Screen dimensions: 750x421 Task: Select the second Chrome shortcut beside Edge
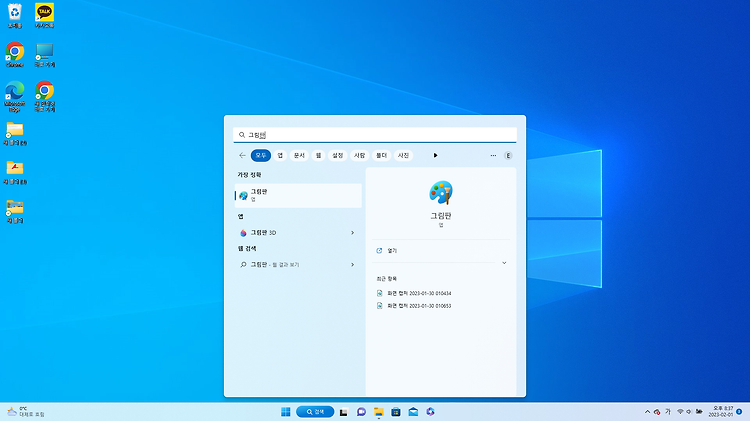pos(44,96)
